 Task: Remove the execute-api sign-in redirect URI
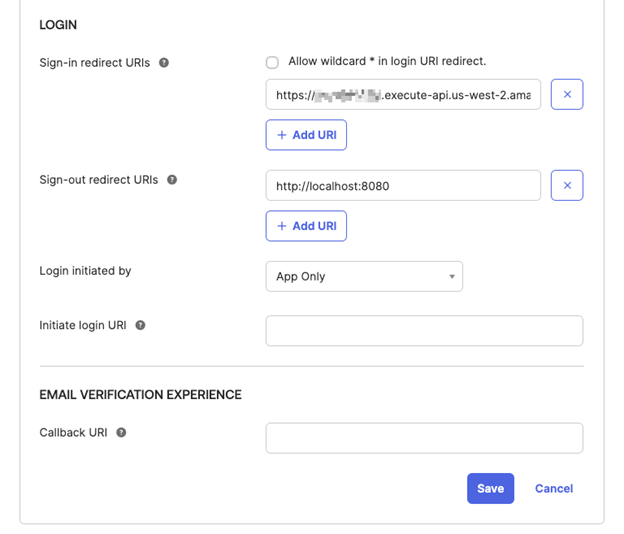pos(567,95)
